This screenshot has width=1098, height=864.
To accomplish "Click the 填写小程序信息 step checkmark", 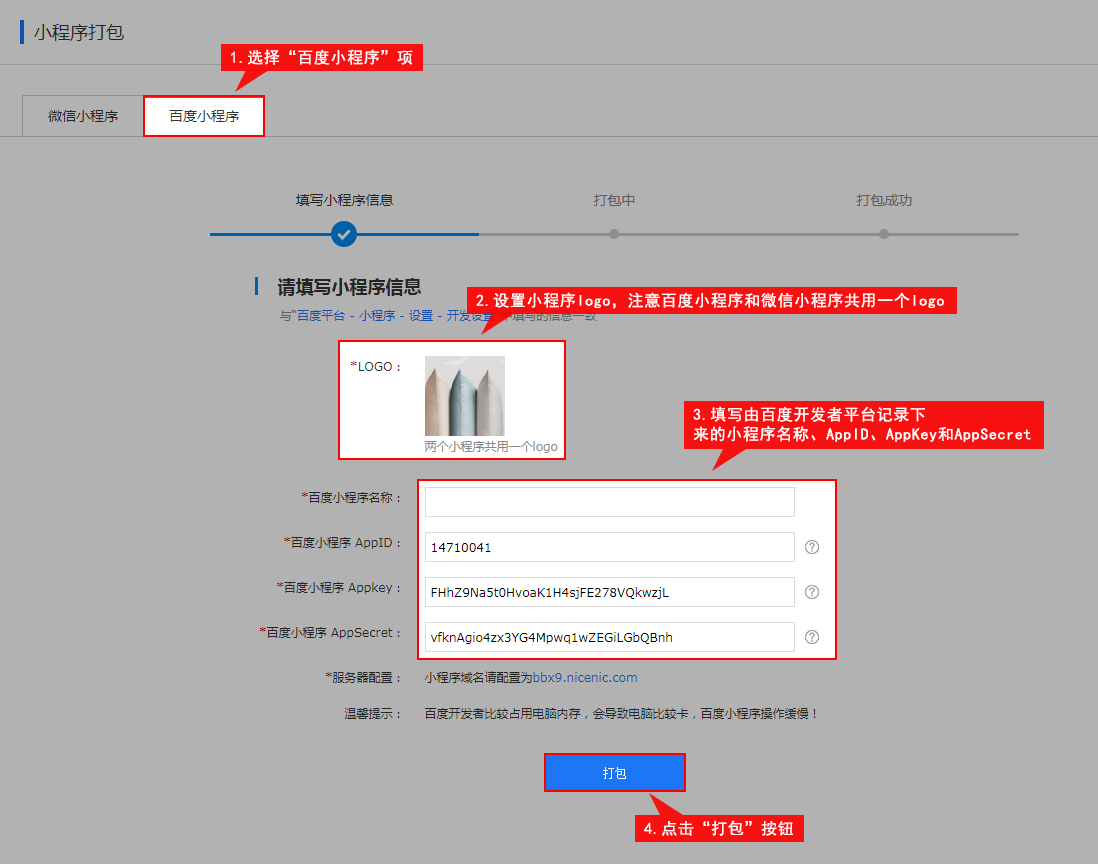I will (x=344, y=234).
